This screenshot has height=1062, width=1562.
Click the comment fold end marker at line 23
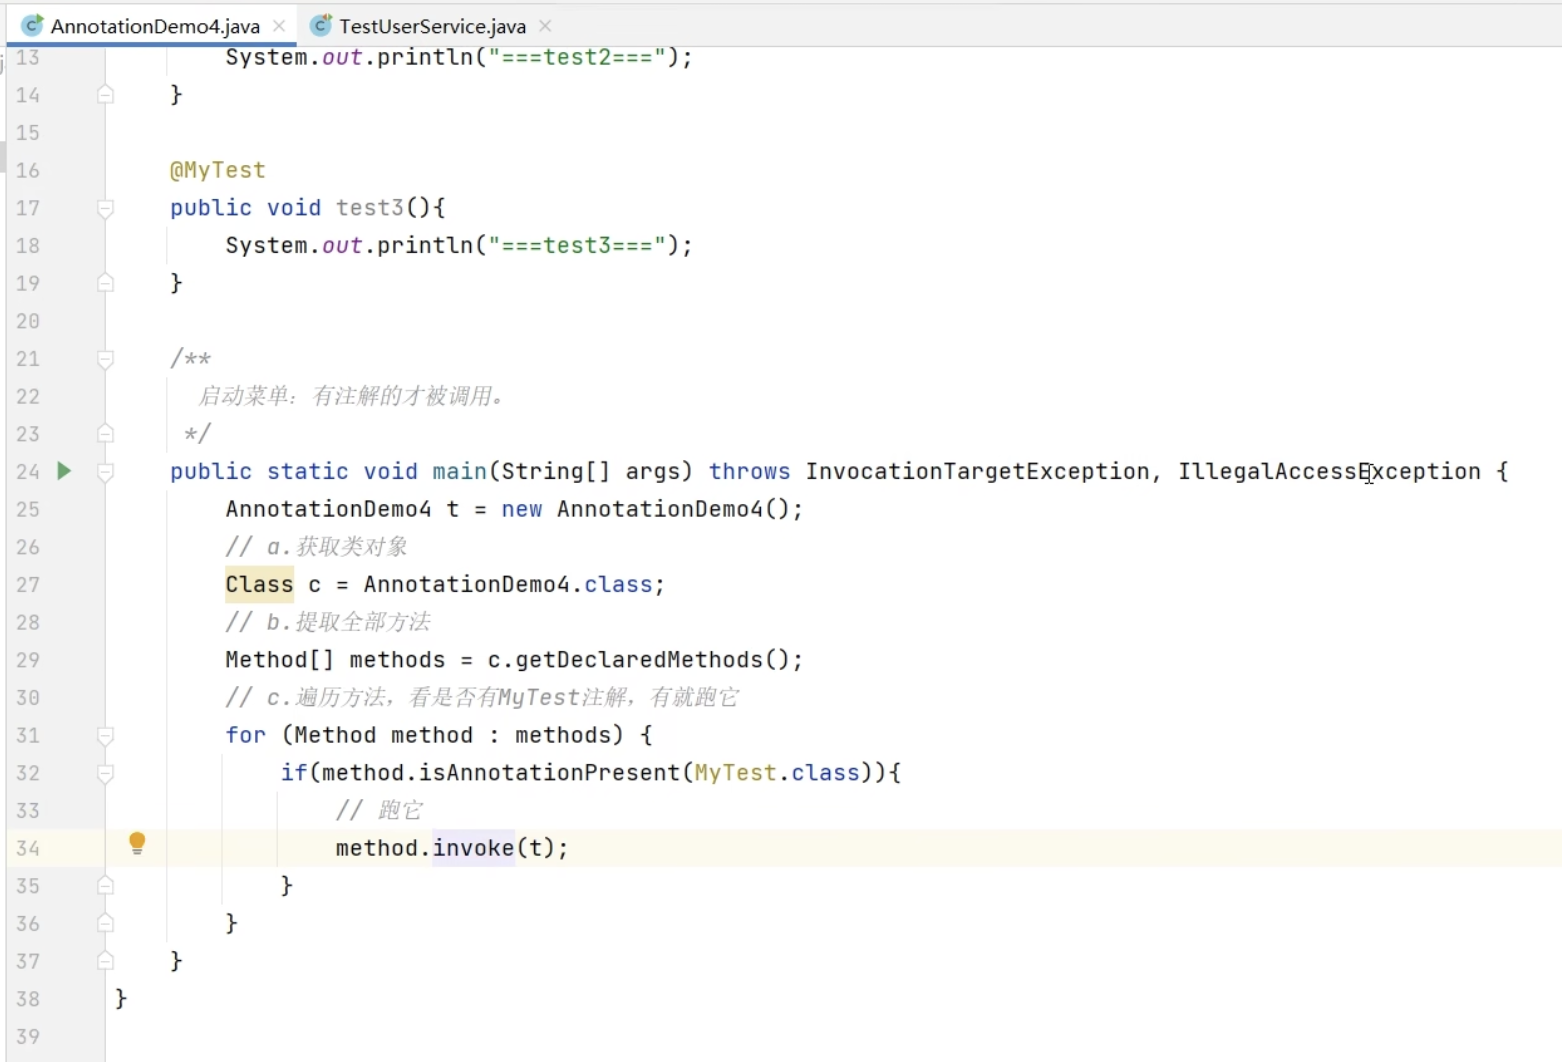click(105, 433)
